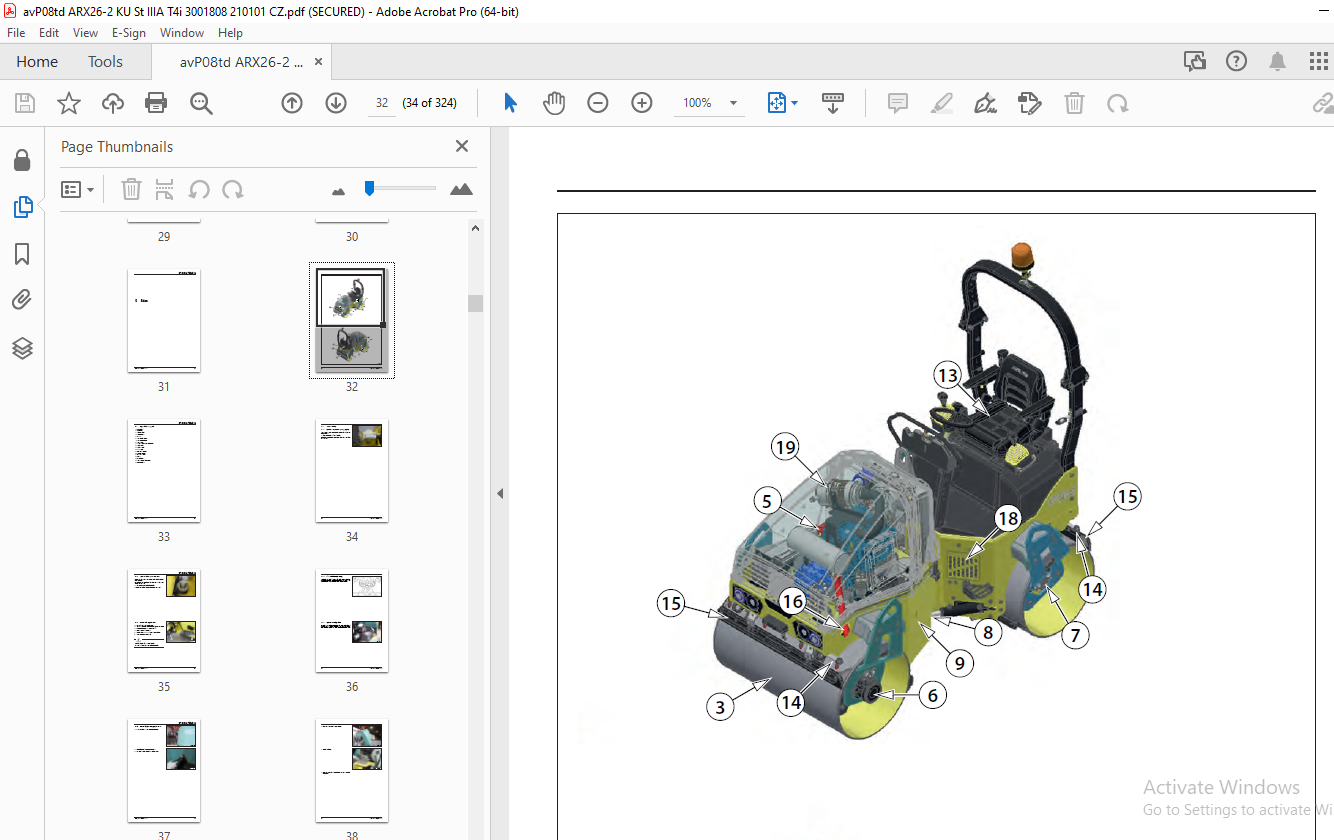The width and height of the screenshot is (1334, 840).
Task: Select the highlight text pen tool
Action: point(941,103)
